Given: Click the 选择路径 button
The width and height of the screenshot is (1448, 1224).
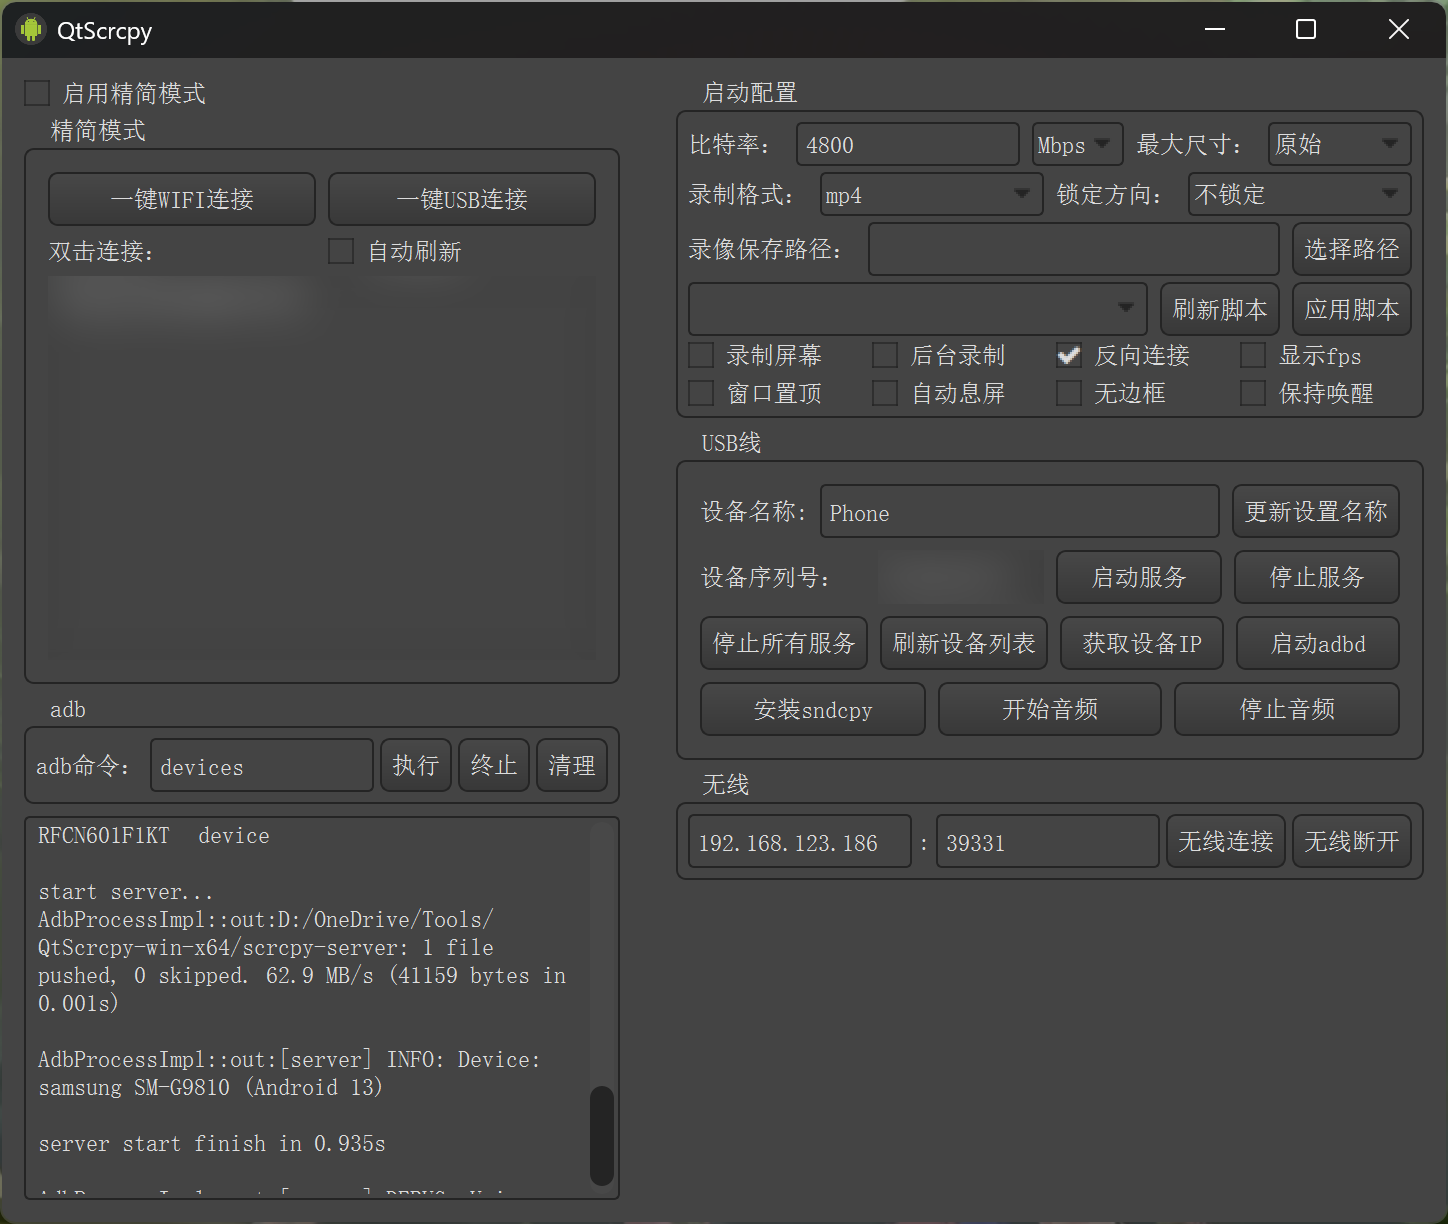Looking at the screenshot, I should tap(1352, 249).
